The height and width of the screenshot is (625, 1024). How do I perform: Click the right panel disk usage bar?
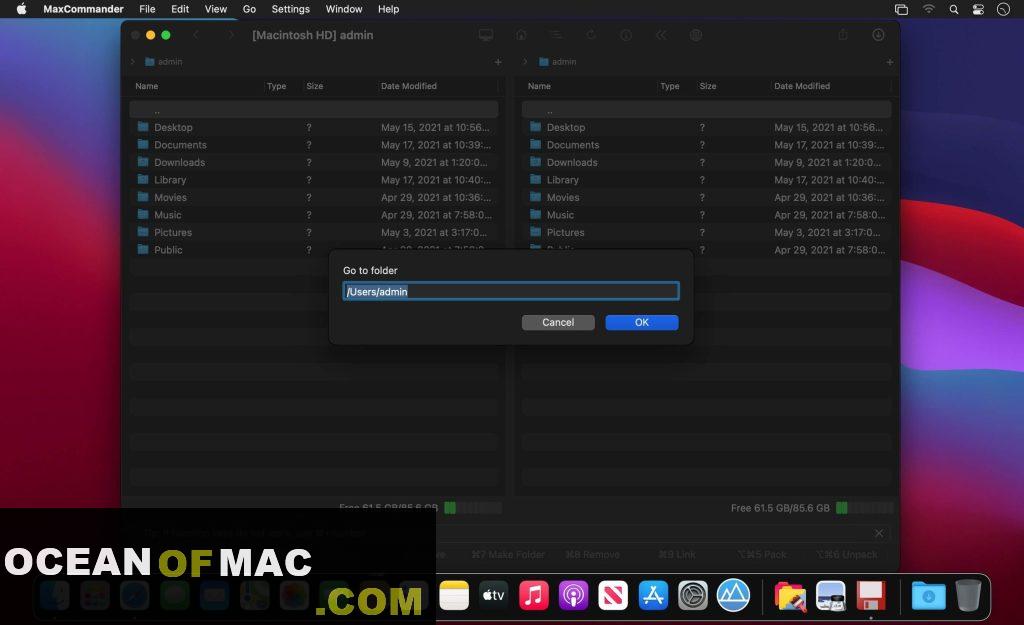coord(865,507)
